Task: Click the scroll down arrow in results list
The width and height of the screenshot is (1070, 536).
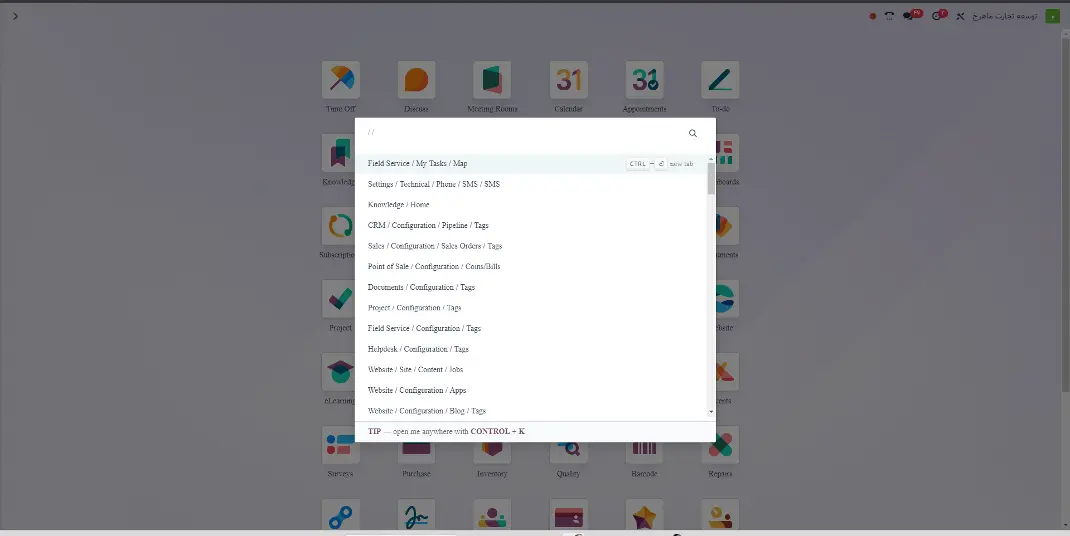Action: [x=711, y=411]
